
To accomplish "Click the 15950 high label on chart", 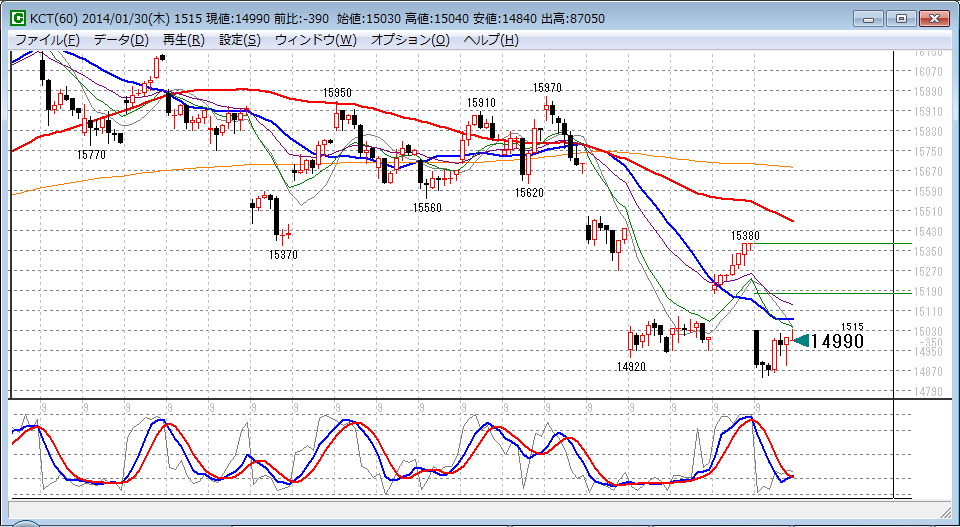I will click(337, 92).
